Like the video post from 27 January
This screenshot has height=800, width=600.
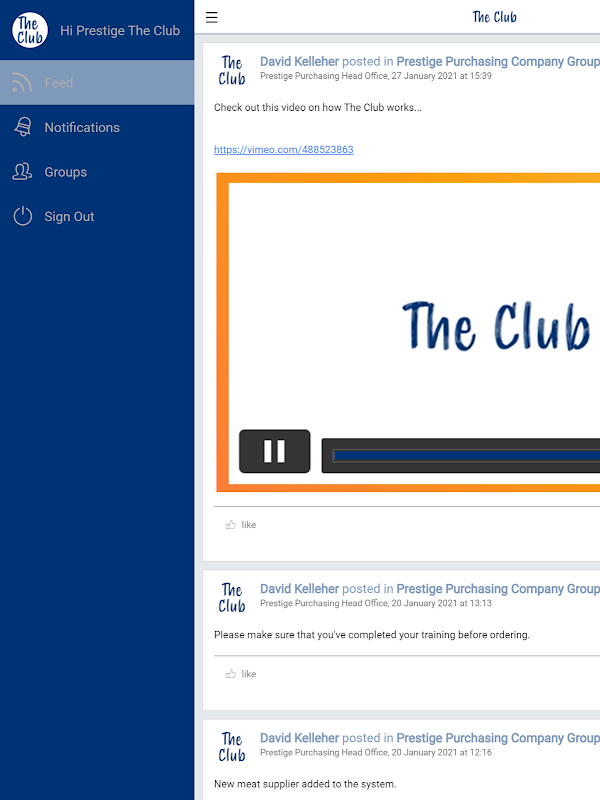241,524
